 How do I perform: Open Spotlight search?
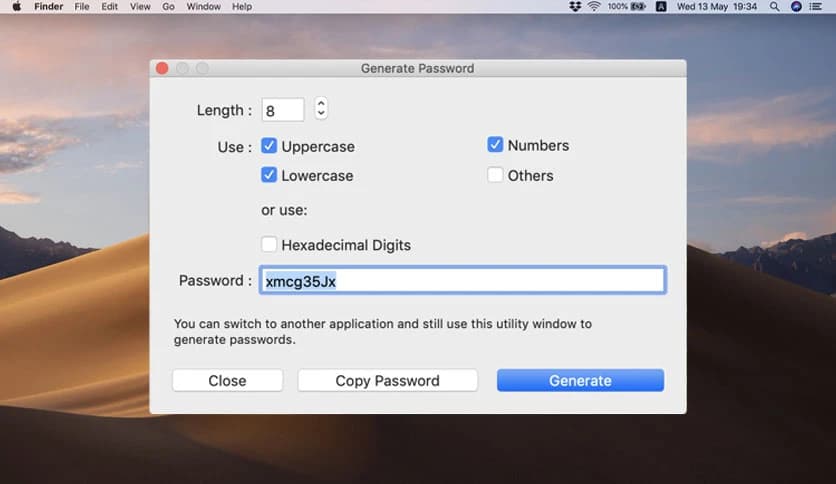[774, 6]
